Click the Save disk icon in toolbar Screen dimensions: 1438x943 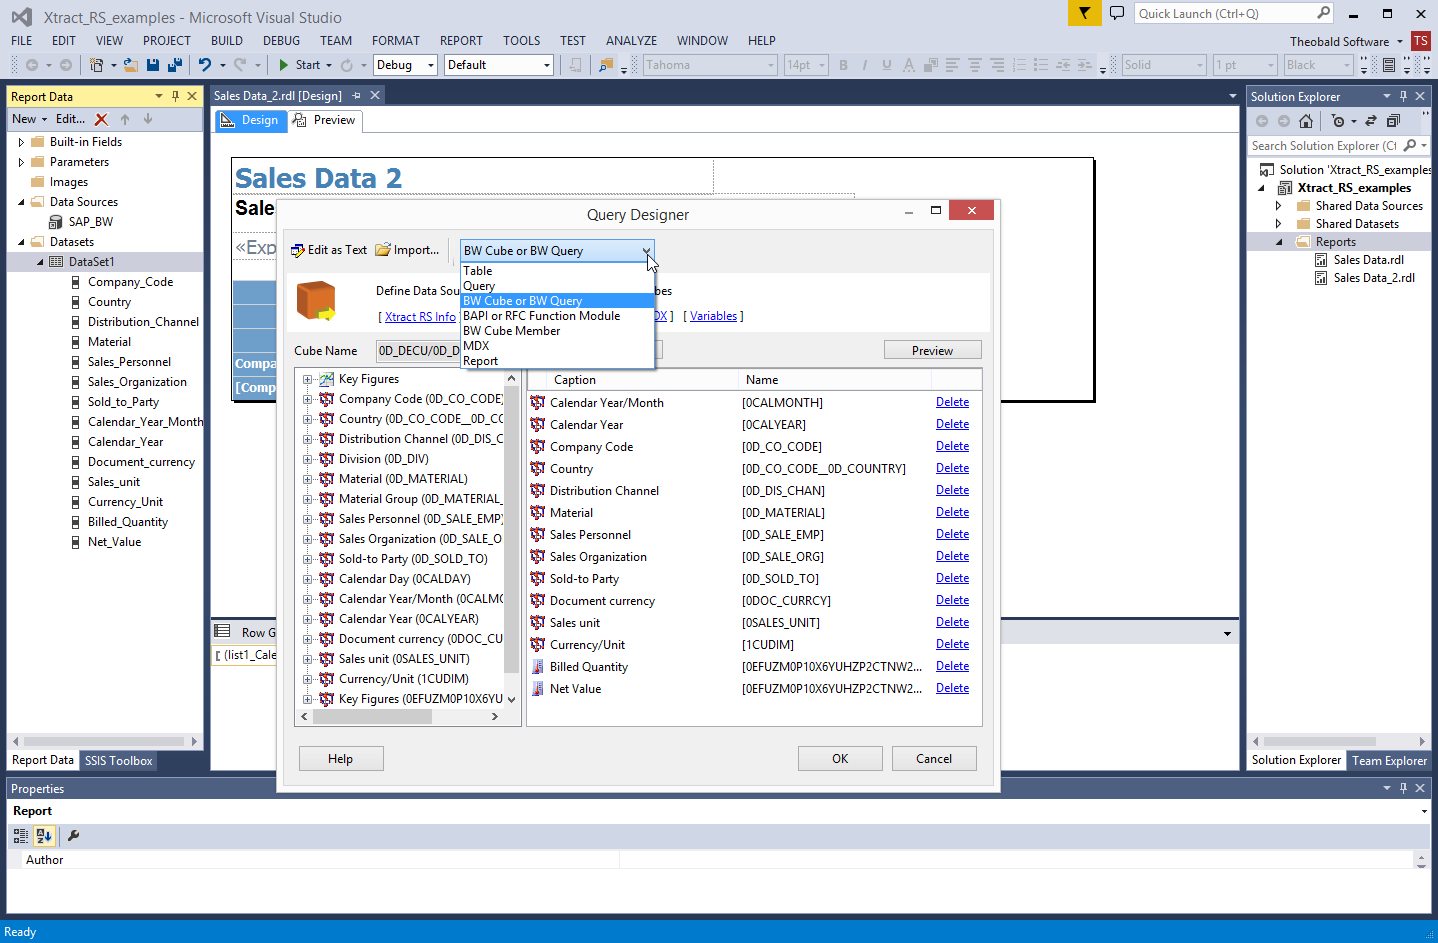pyautogui.click(x=153, y=65)
